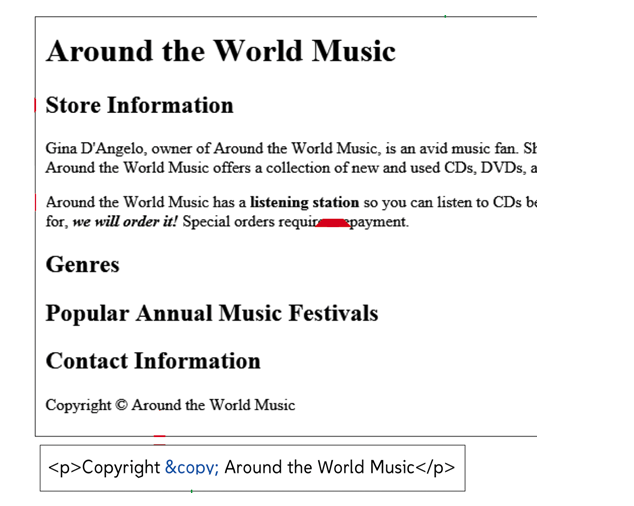Click the 'Genres' heading
The height and width of the screenshot is (506, 634).
tap(82, 265)
